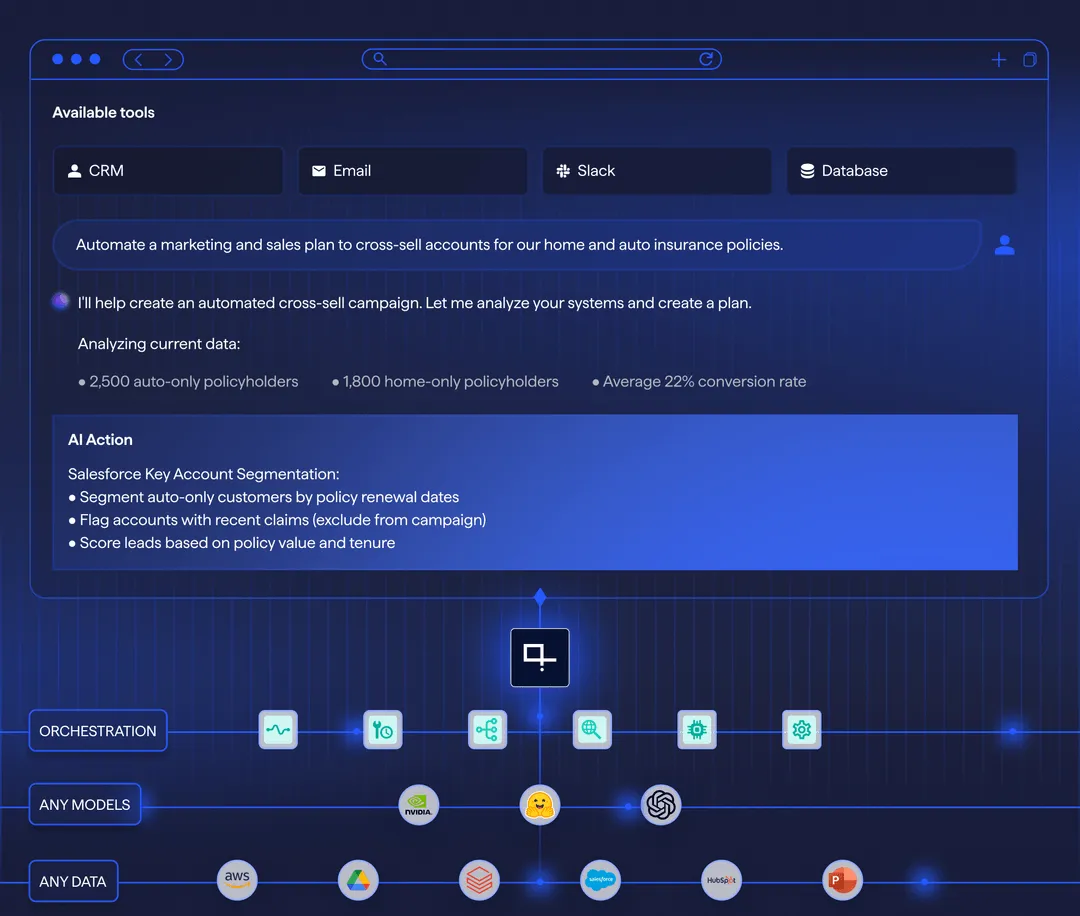The width and height of the screenshot is (1080, 916).
Task: Open the Slack tool button
Action: pos(657,171)
